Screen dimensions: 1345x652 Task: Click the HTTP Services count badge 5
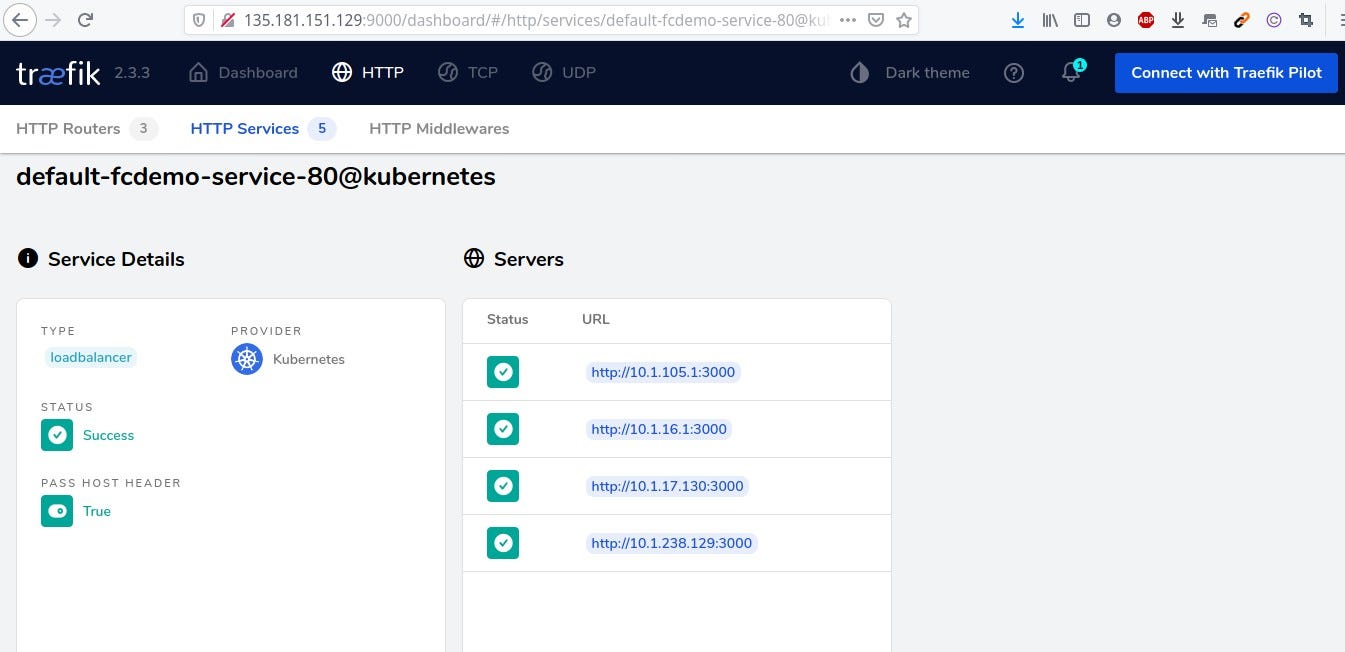click(322, 128)
